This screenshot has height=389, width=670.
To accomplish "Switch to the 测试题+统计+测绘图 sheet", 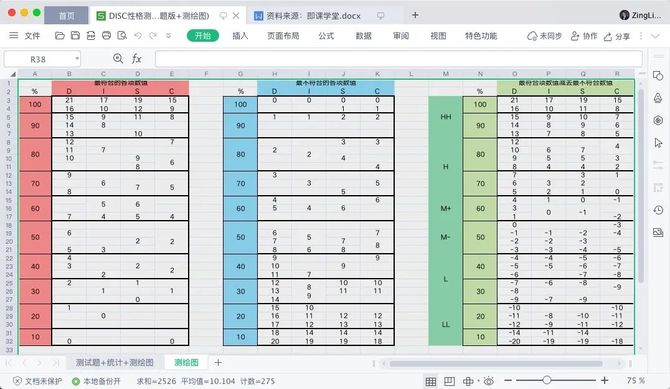I will click(115, 362).
